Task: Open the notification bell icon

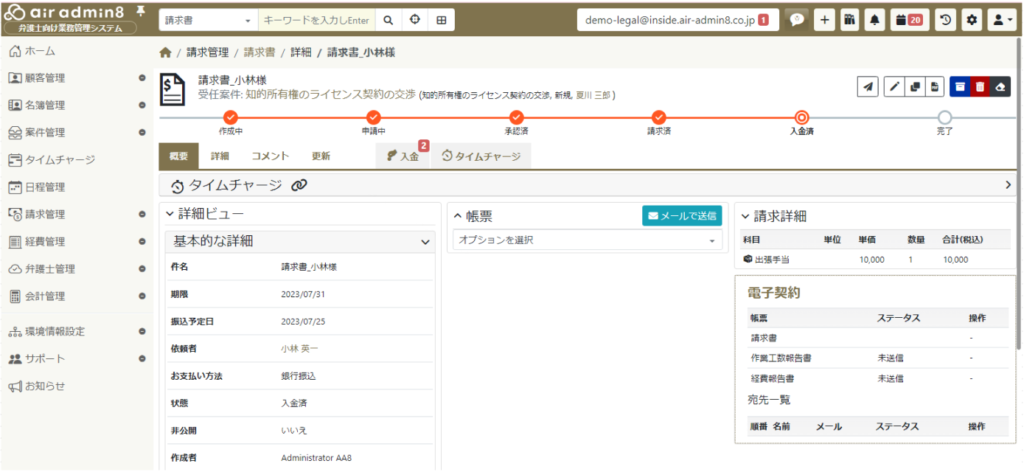Action: 876,20
